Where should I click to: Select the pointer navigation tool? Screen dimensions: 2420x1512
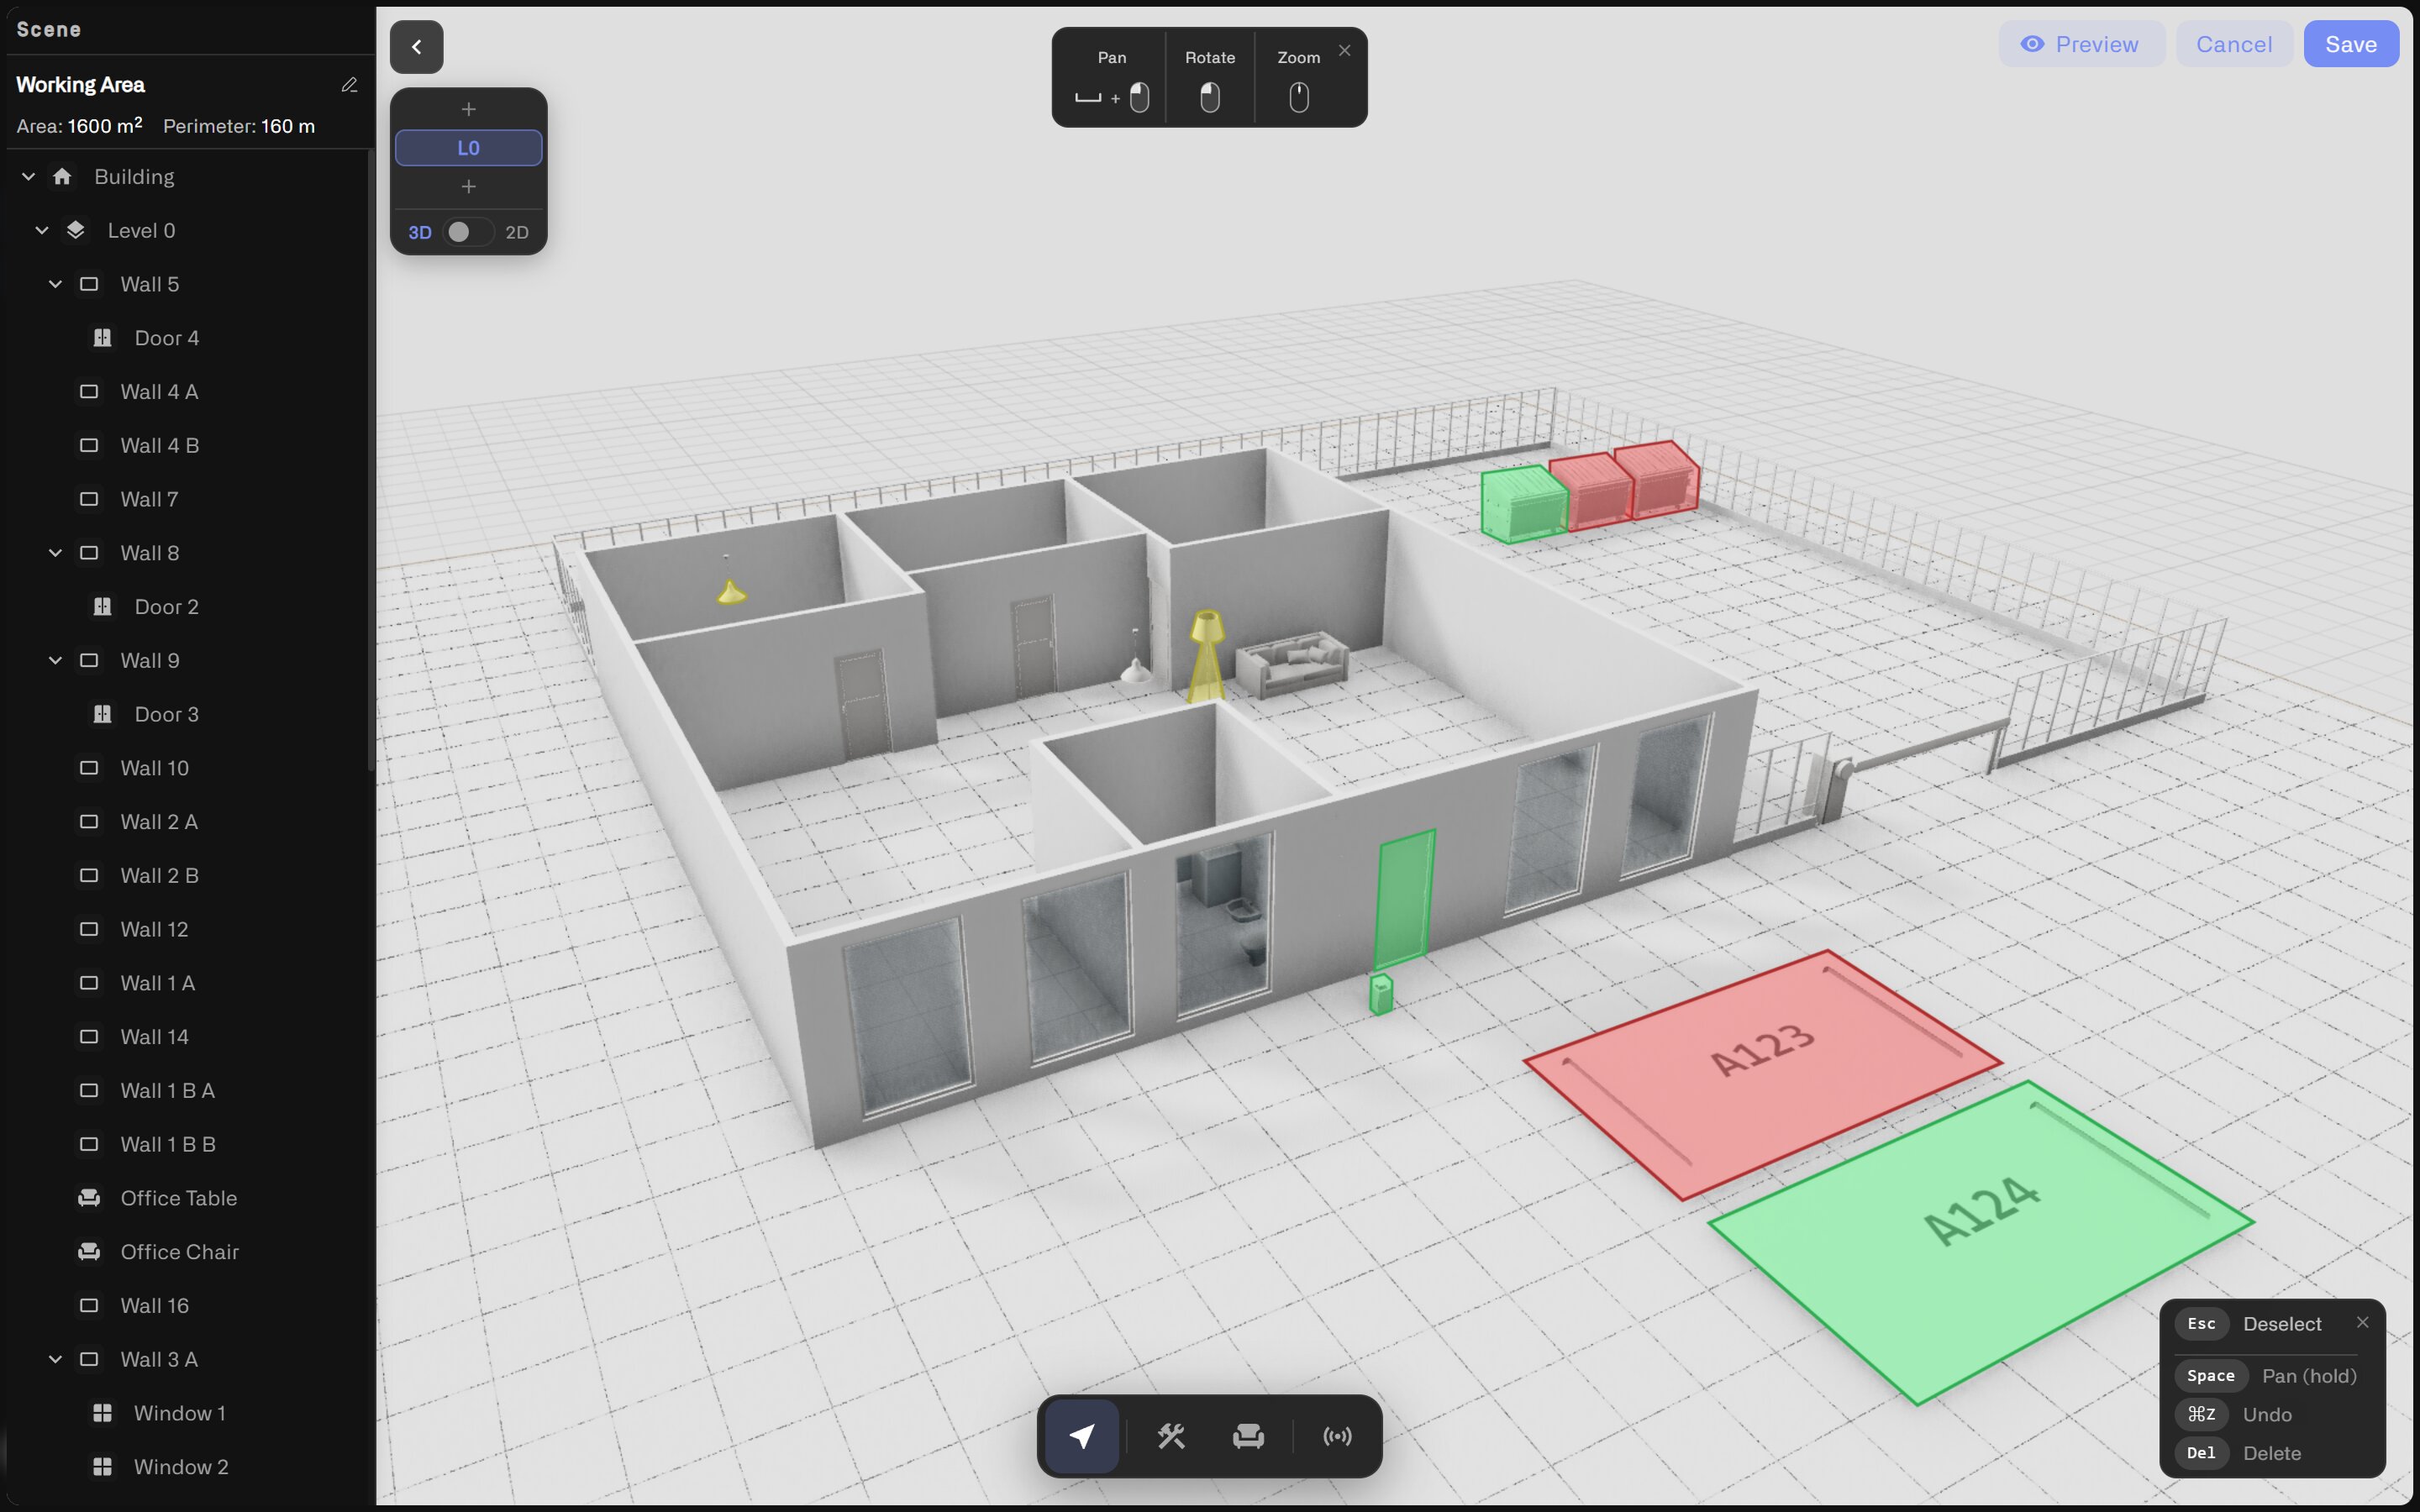click(1081, 1436)
